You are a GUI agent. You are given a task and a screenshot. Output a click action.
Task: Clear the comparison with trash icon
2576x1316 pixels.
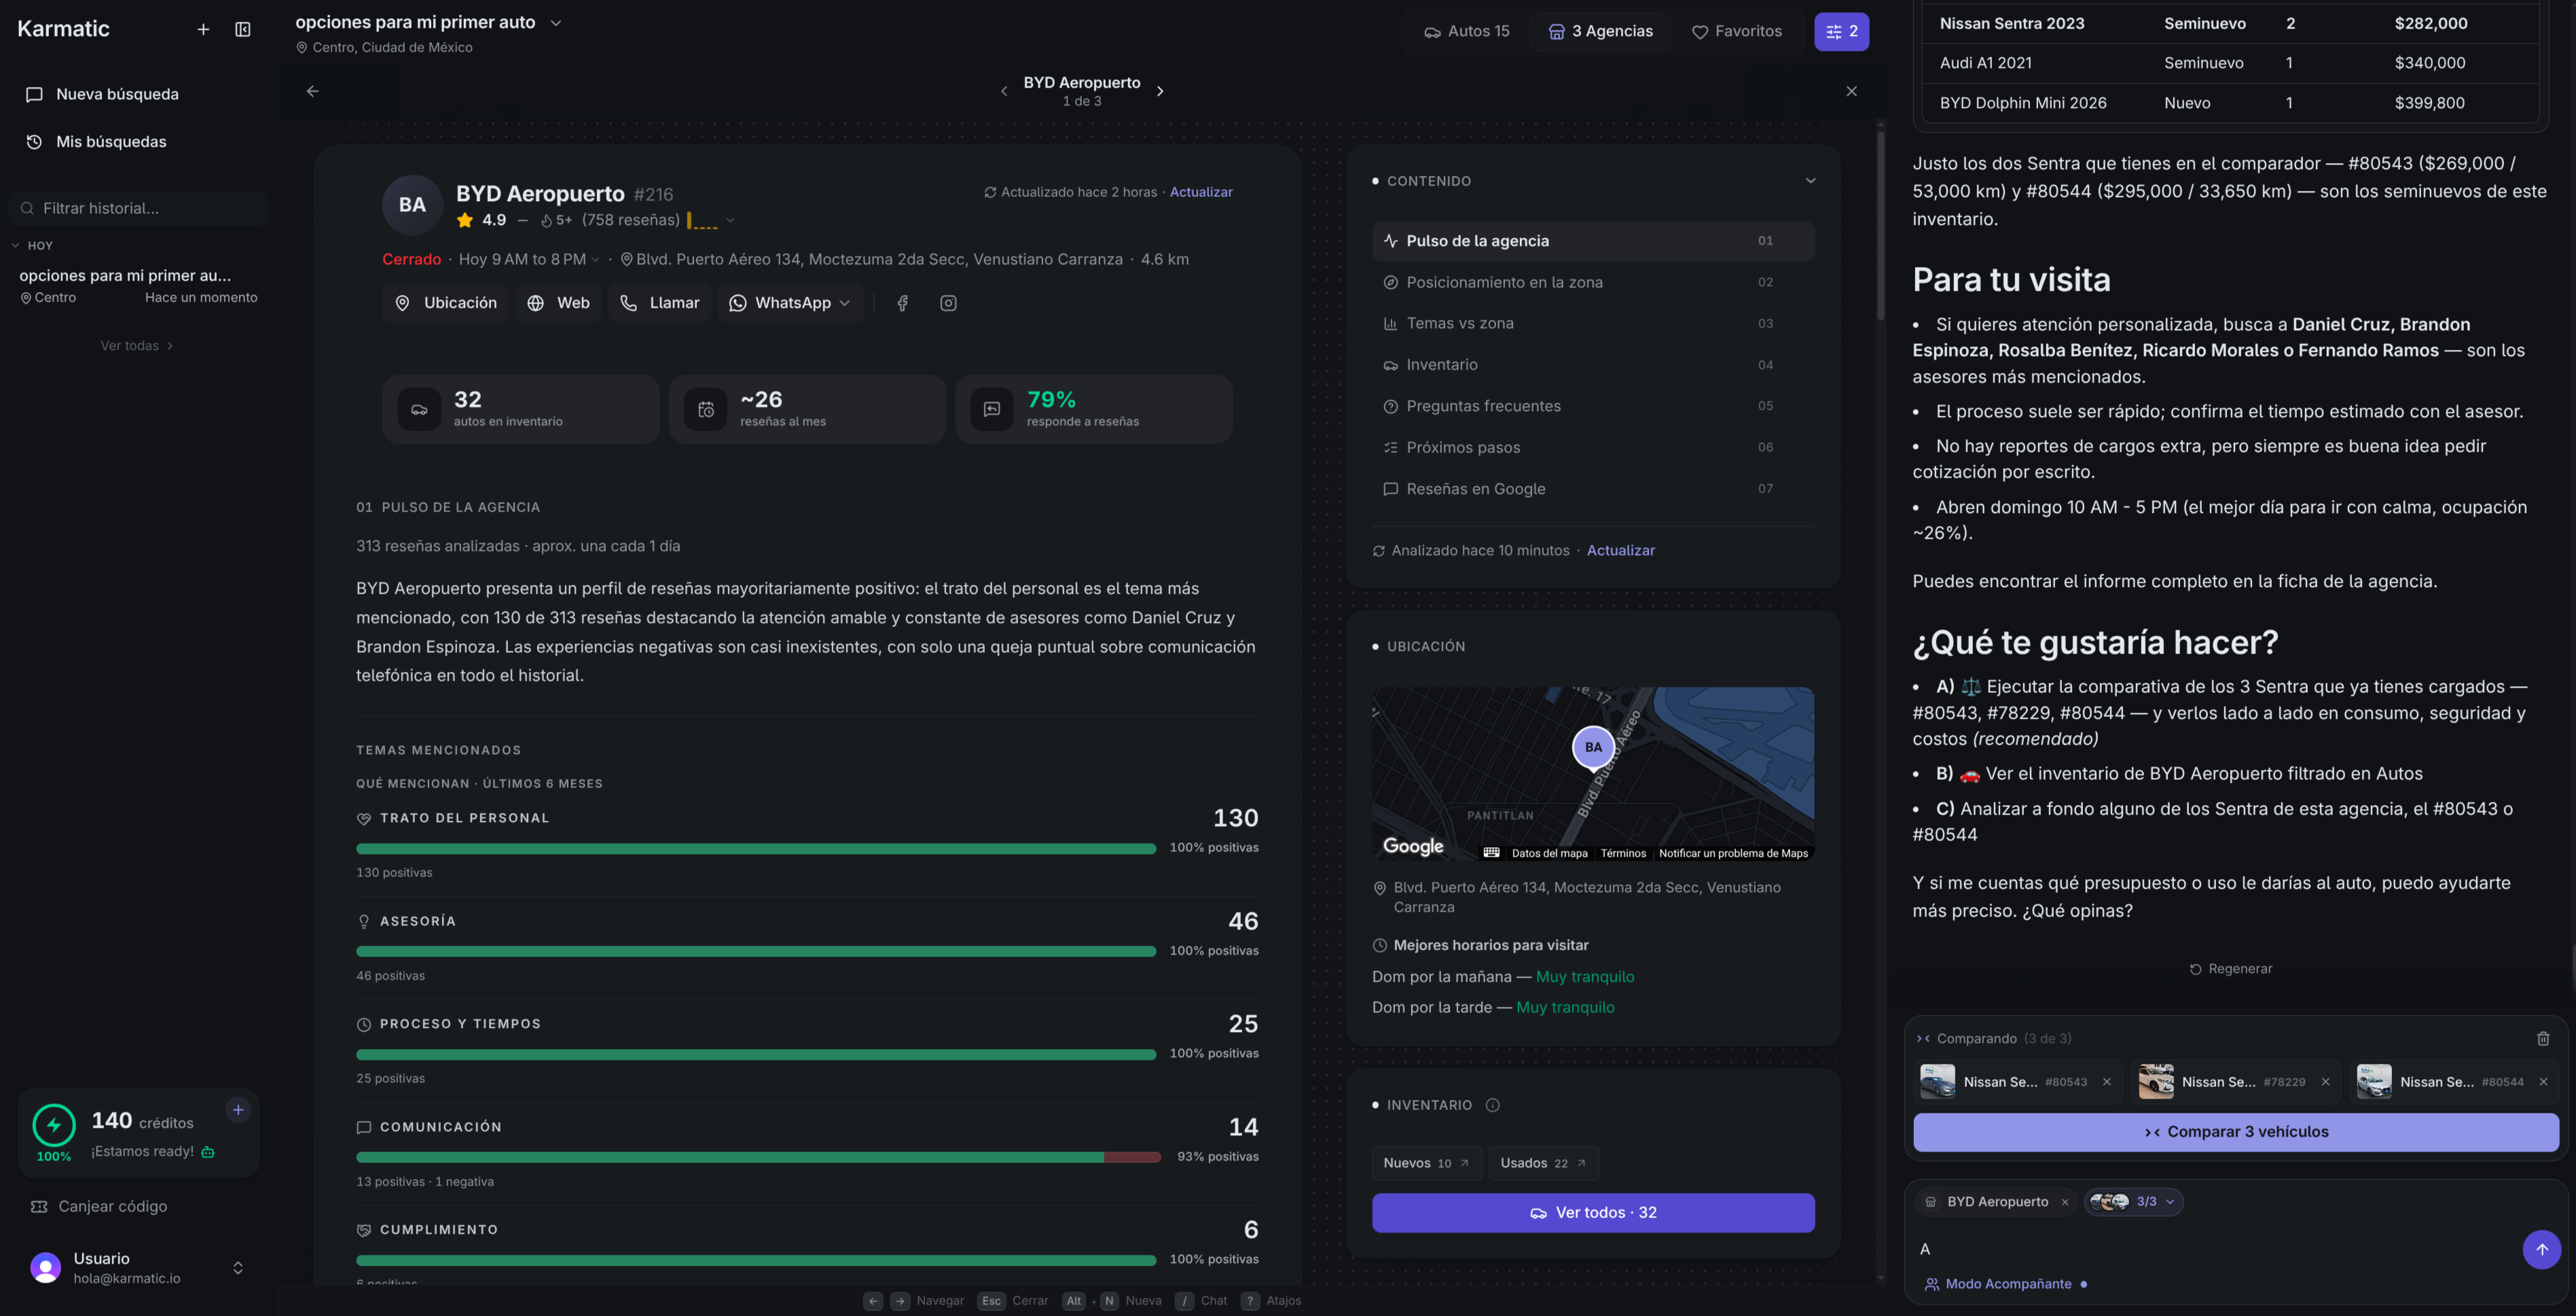(2543, 1039)
